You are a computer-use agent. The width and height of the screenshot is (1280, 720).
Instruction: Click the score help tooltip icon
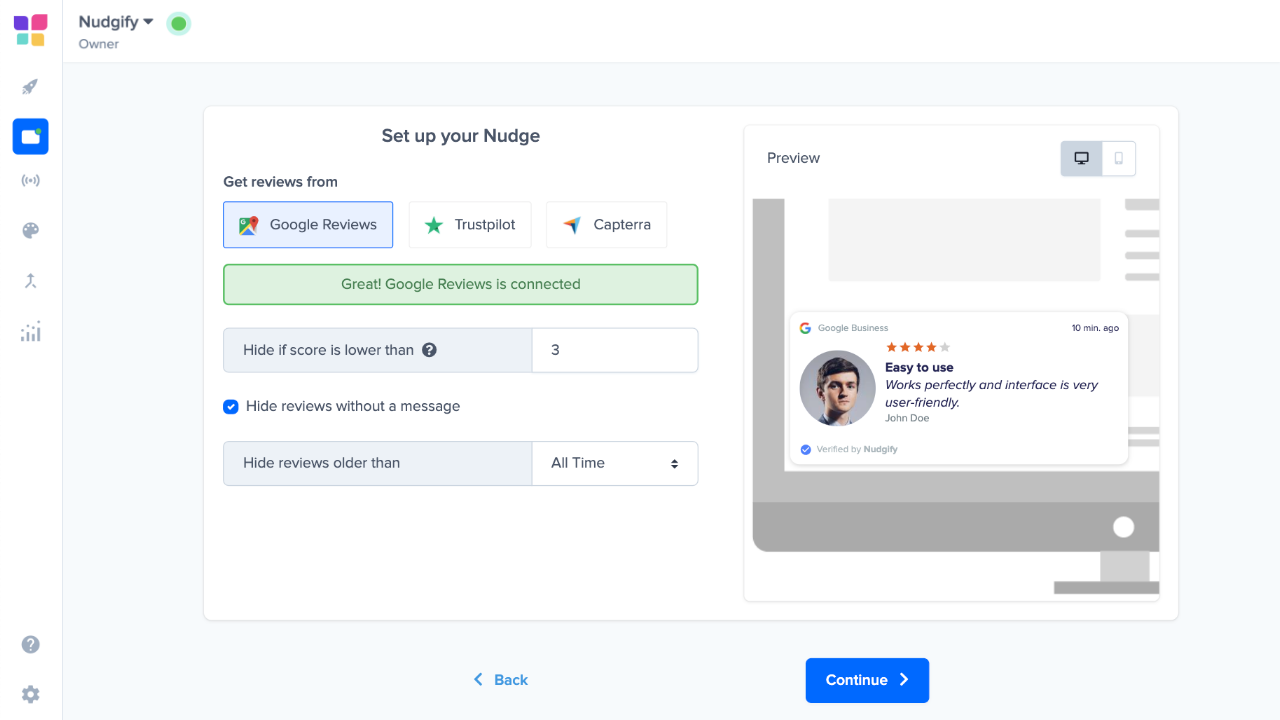coord(429,350)
